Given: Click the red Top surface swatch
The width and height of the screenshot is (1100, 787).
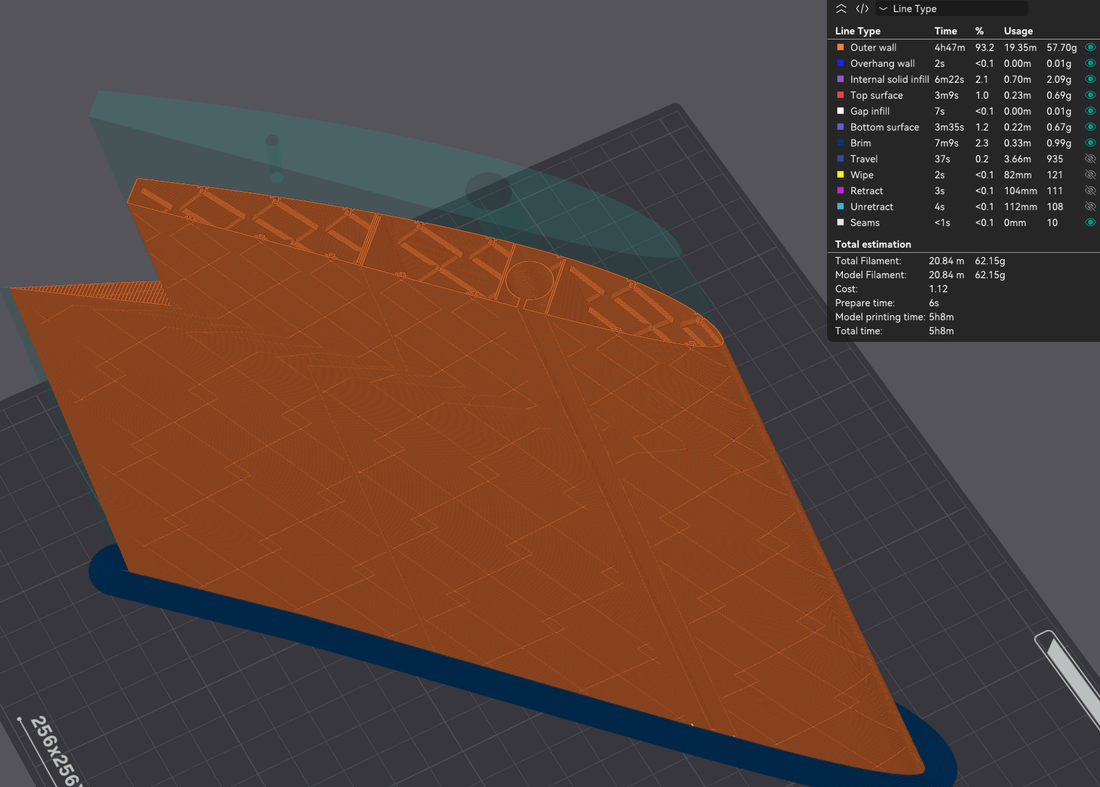Looking at the screenshot, I should coord(840,95).
